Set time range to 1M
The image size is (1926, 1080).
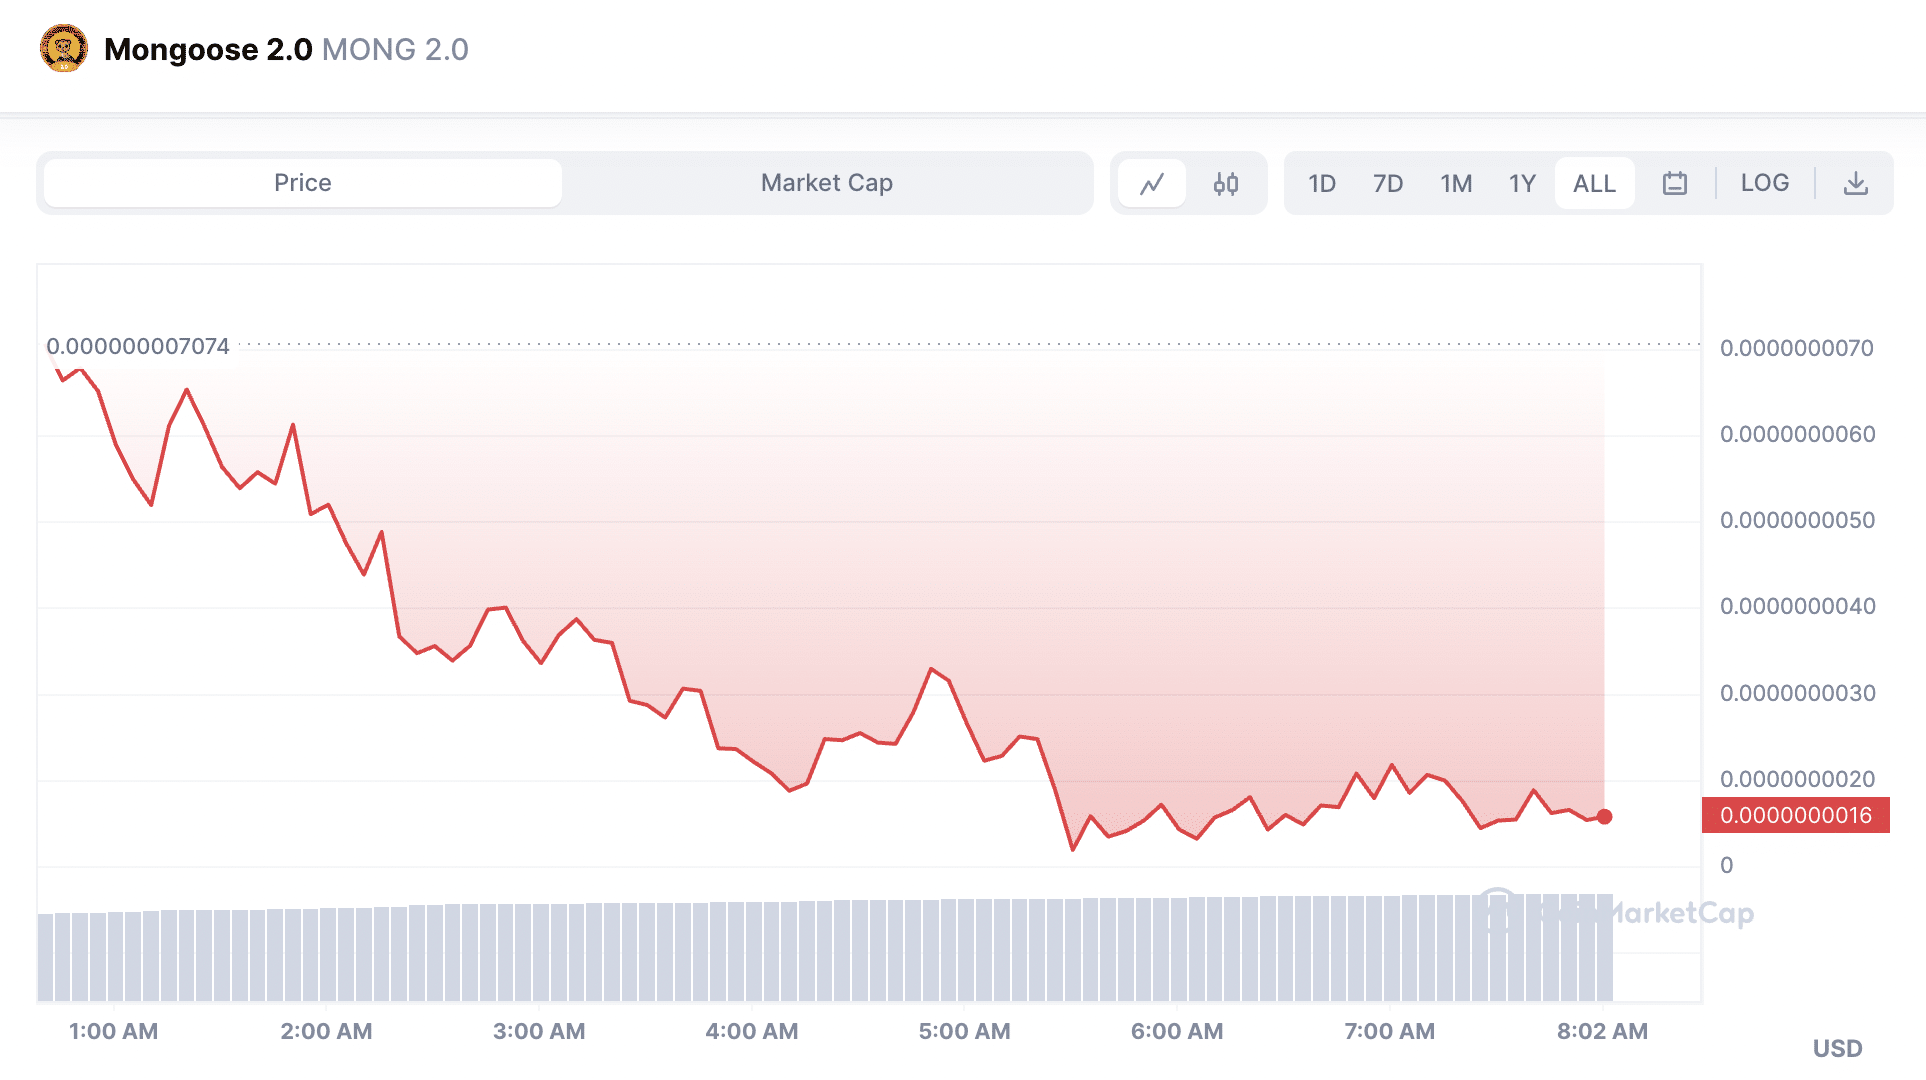(1456, 183)
